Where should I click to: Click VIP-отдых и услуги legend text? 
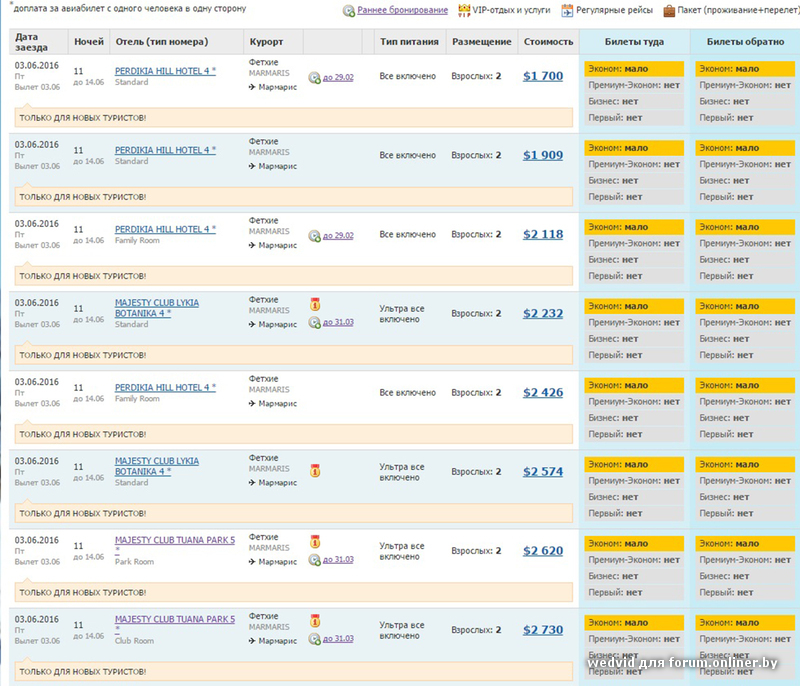[511, 10]
